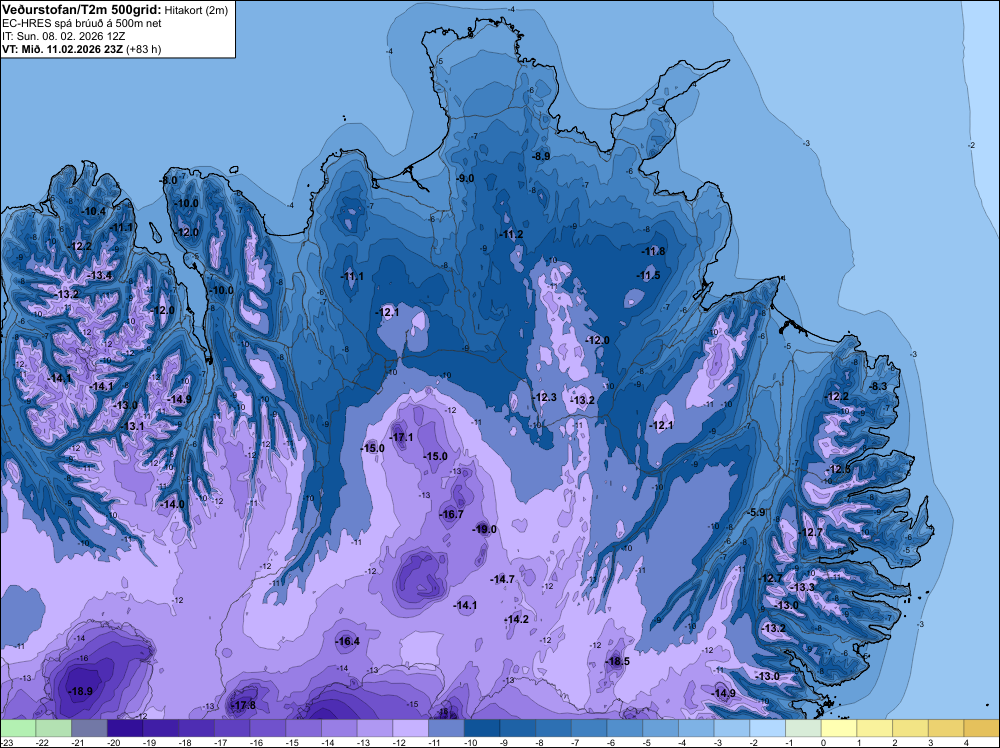Click the -11.5 temperature value
The width and height of the screenshot is (1000, 748).
[x=649, y=275]
